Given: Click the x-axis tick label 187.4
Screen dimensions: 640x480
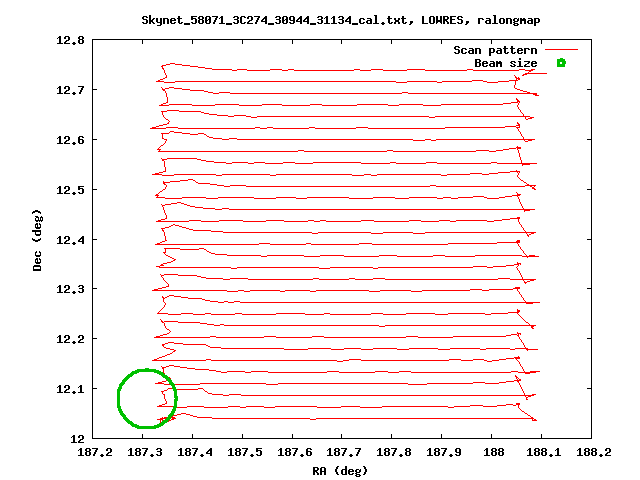Looking at the screenshot, I should coord(195,452).
